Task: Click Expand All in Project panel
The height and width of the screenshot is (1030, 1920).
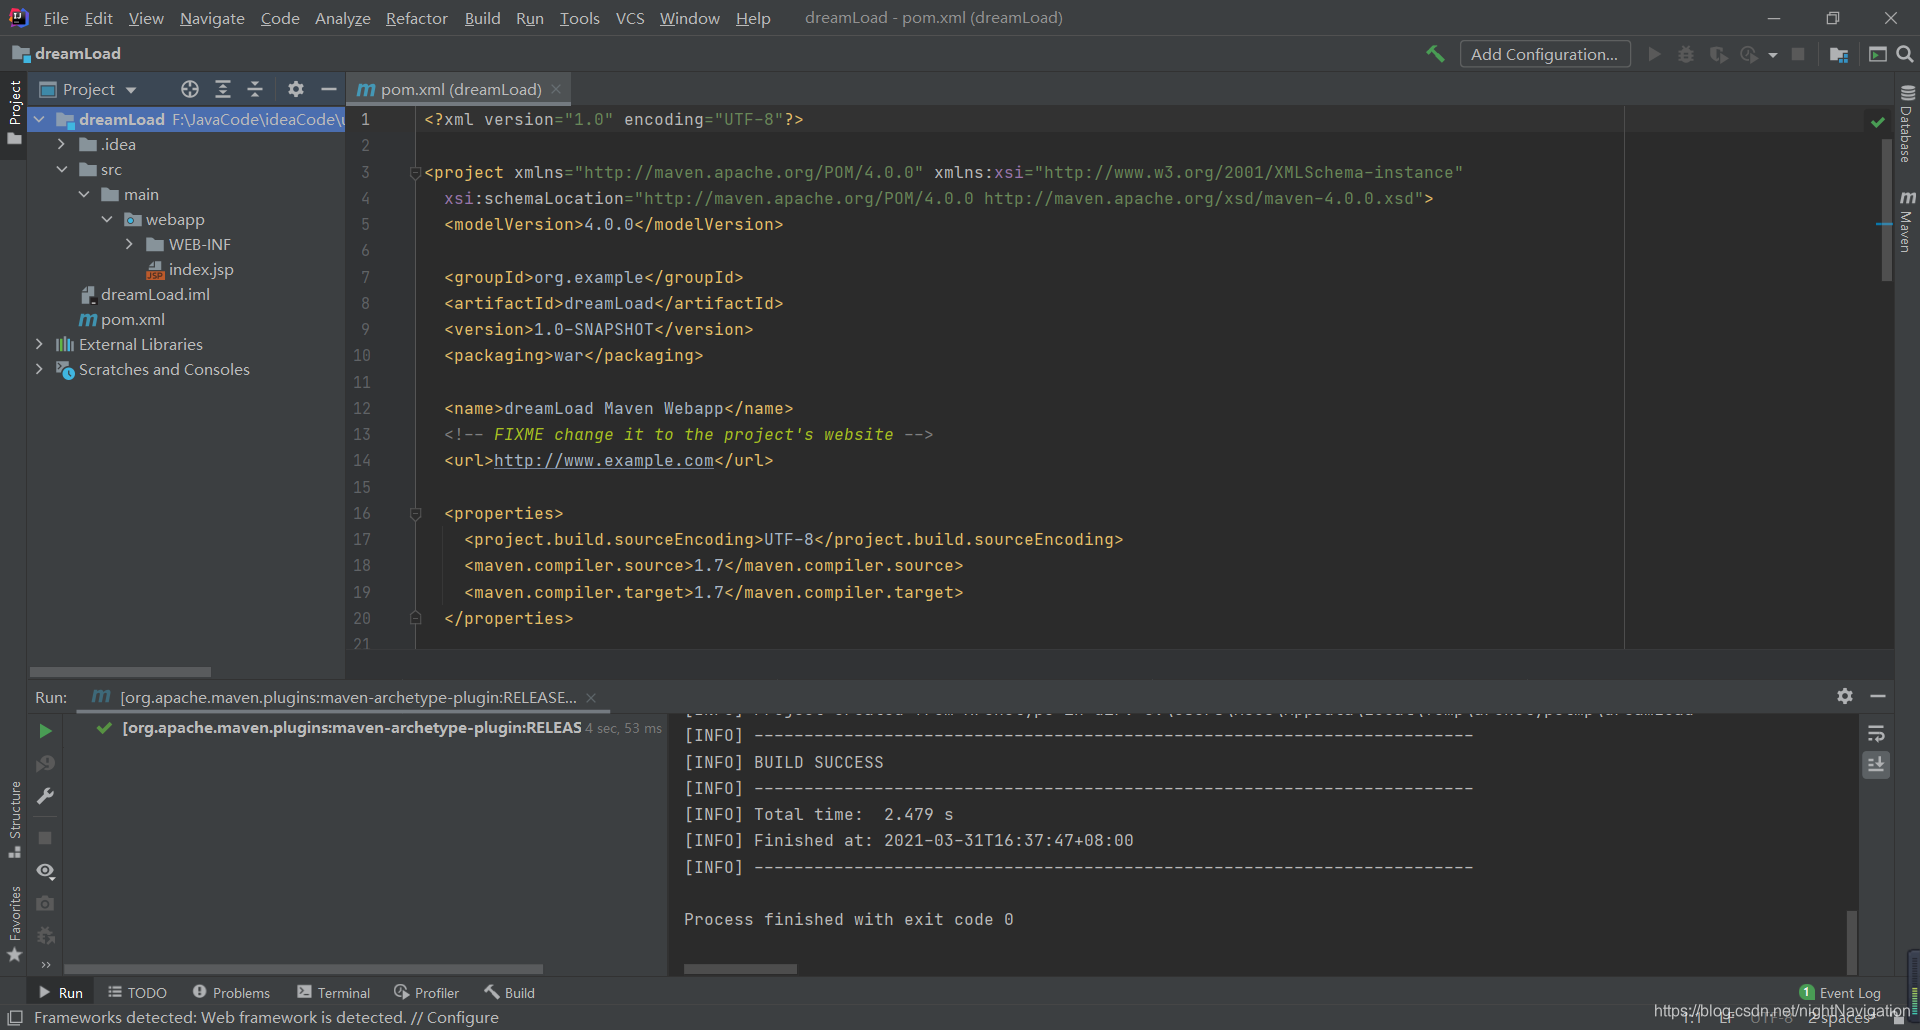Action: coord(223,89)
